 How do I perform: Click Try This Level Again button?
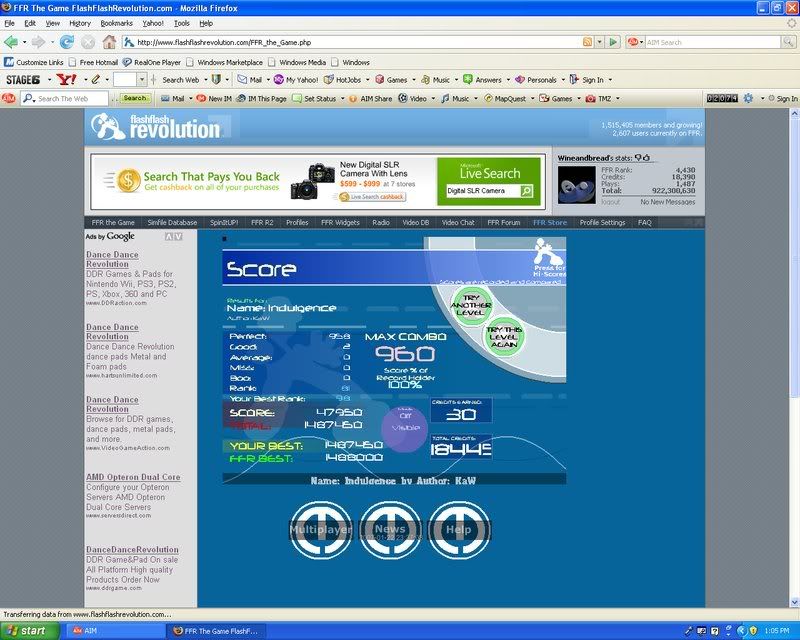pyautogui.click(x=506, y=335)
